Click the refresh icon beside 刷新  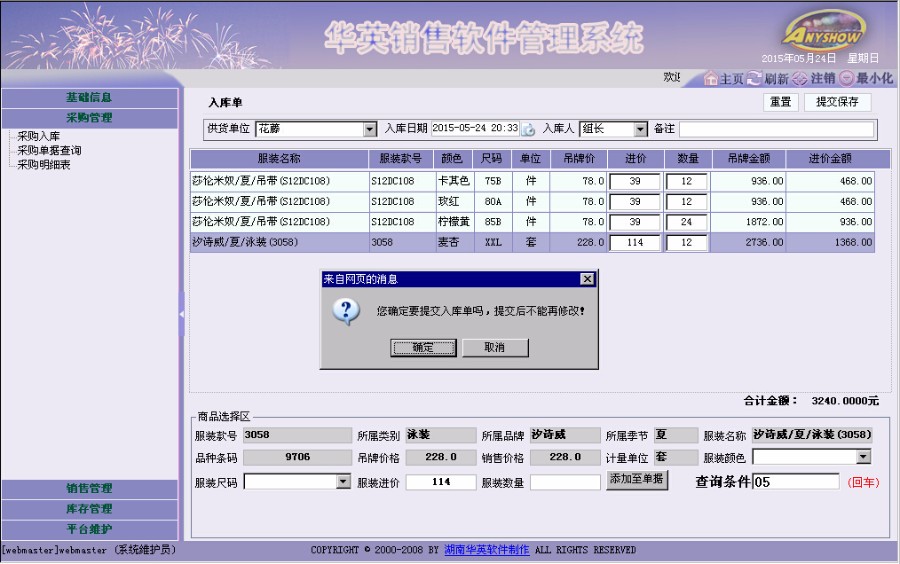(x=754, y=78)
